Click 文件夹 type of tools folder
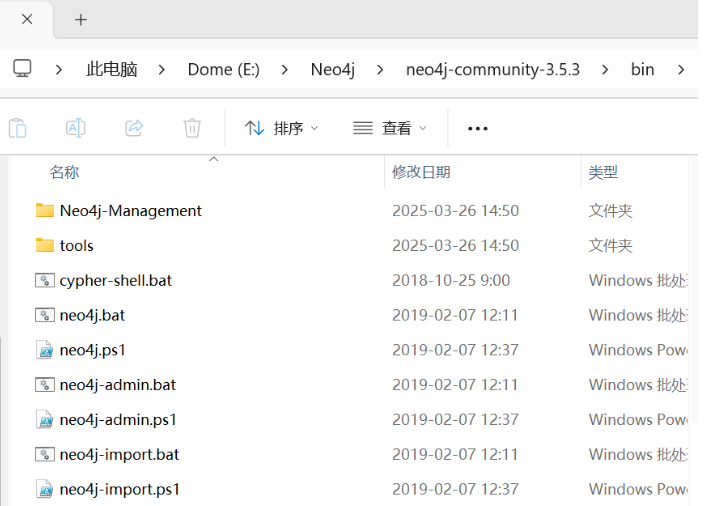This screenshot has height=506, width=708. 610,246
